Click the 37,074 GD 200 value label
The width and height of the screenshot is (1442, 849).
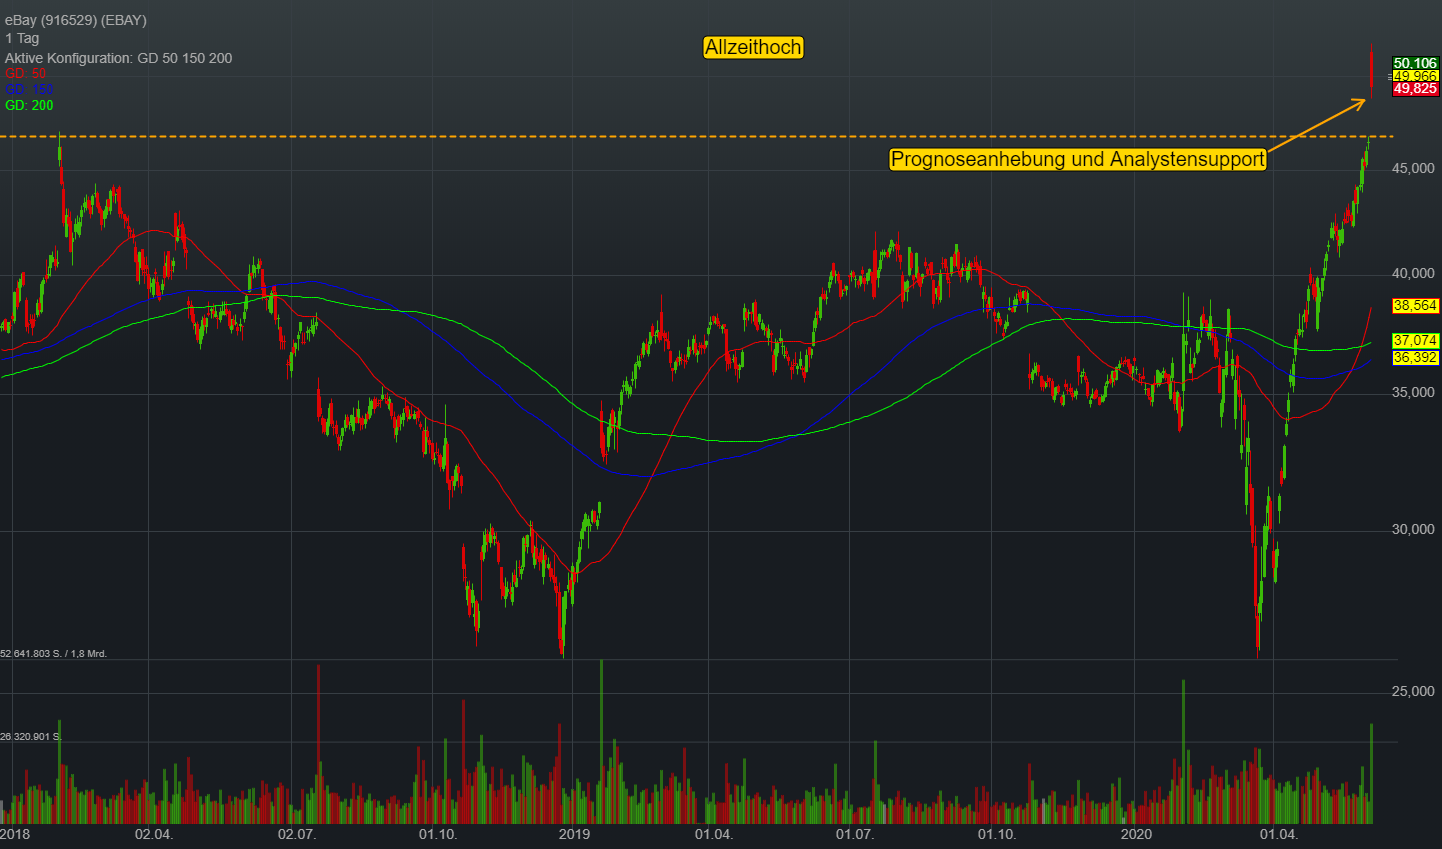point(1415,341)
